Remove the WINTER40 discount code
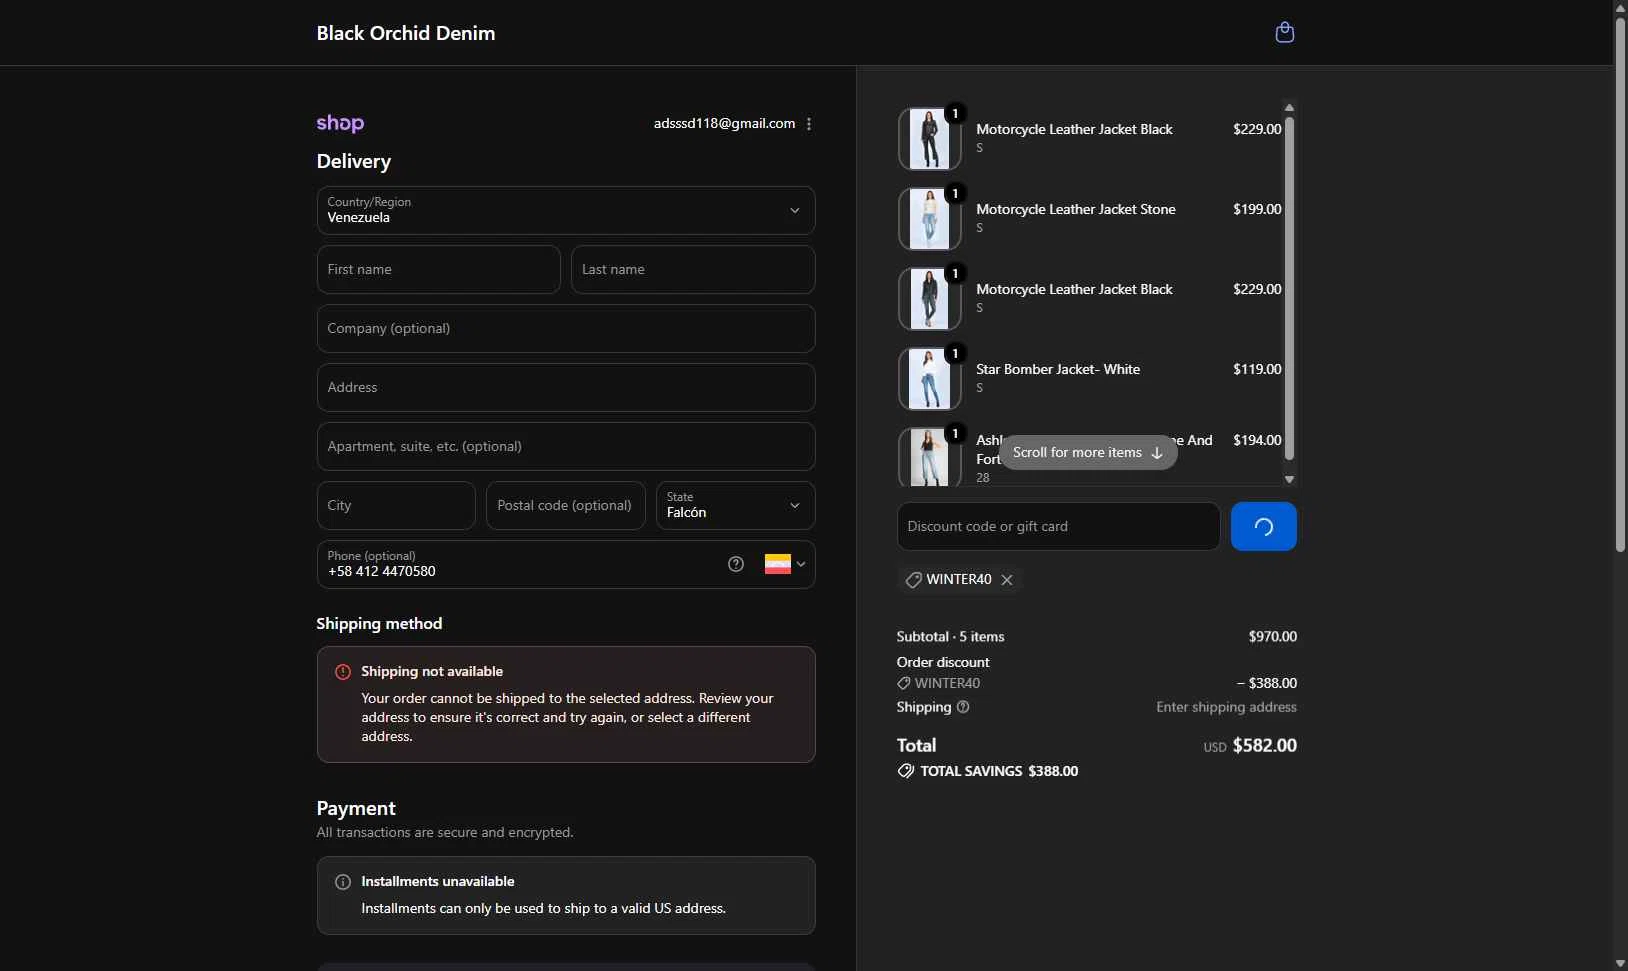The height and width of the screenshot is (971, 1628). coord(1007,580)
